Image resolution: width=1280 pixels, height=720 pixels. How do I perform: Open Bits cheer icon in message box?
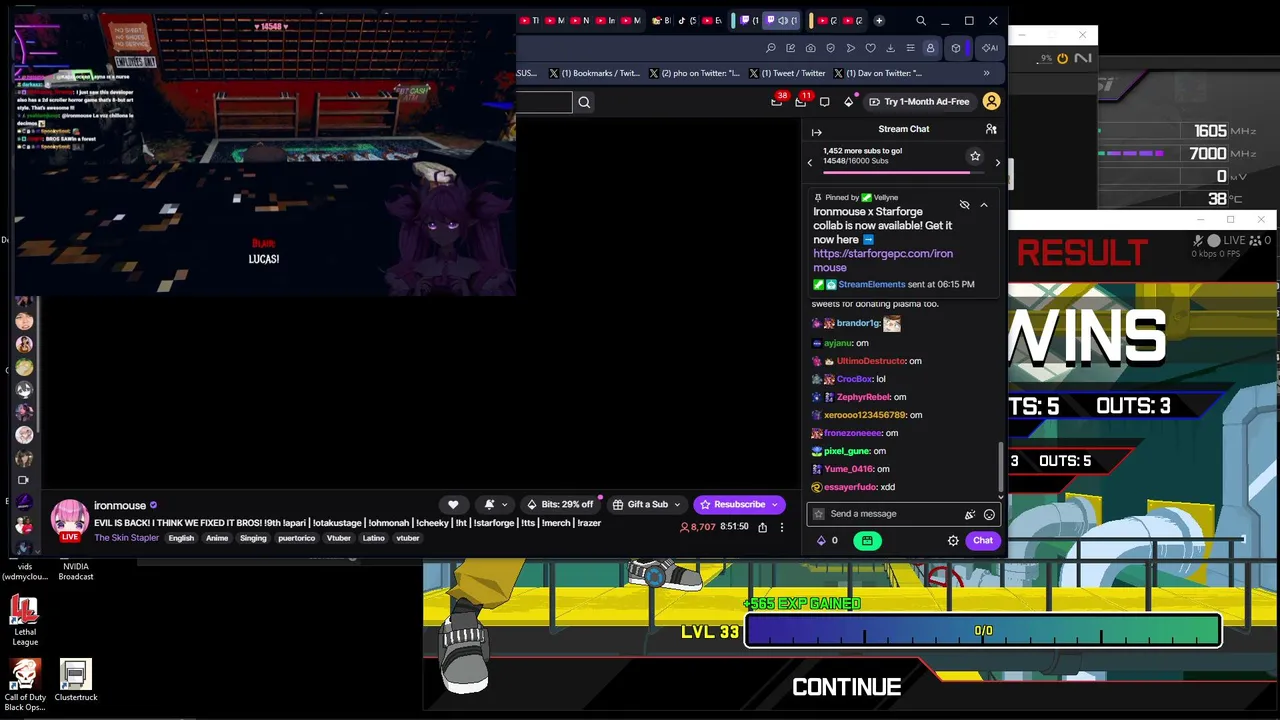tap(969, 514)
